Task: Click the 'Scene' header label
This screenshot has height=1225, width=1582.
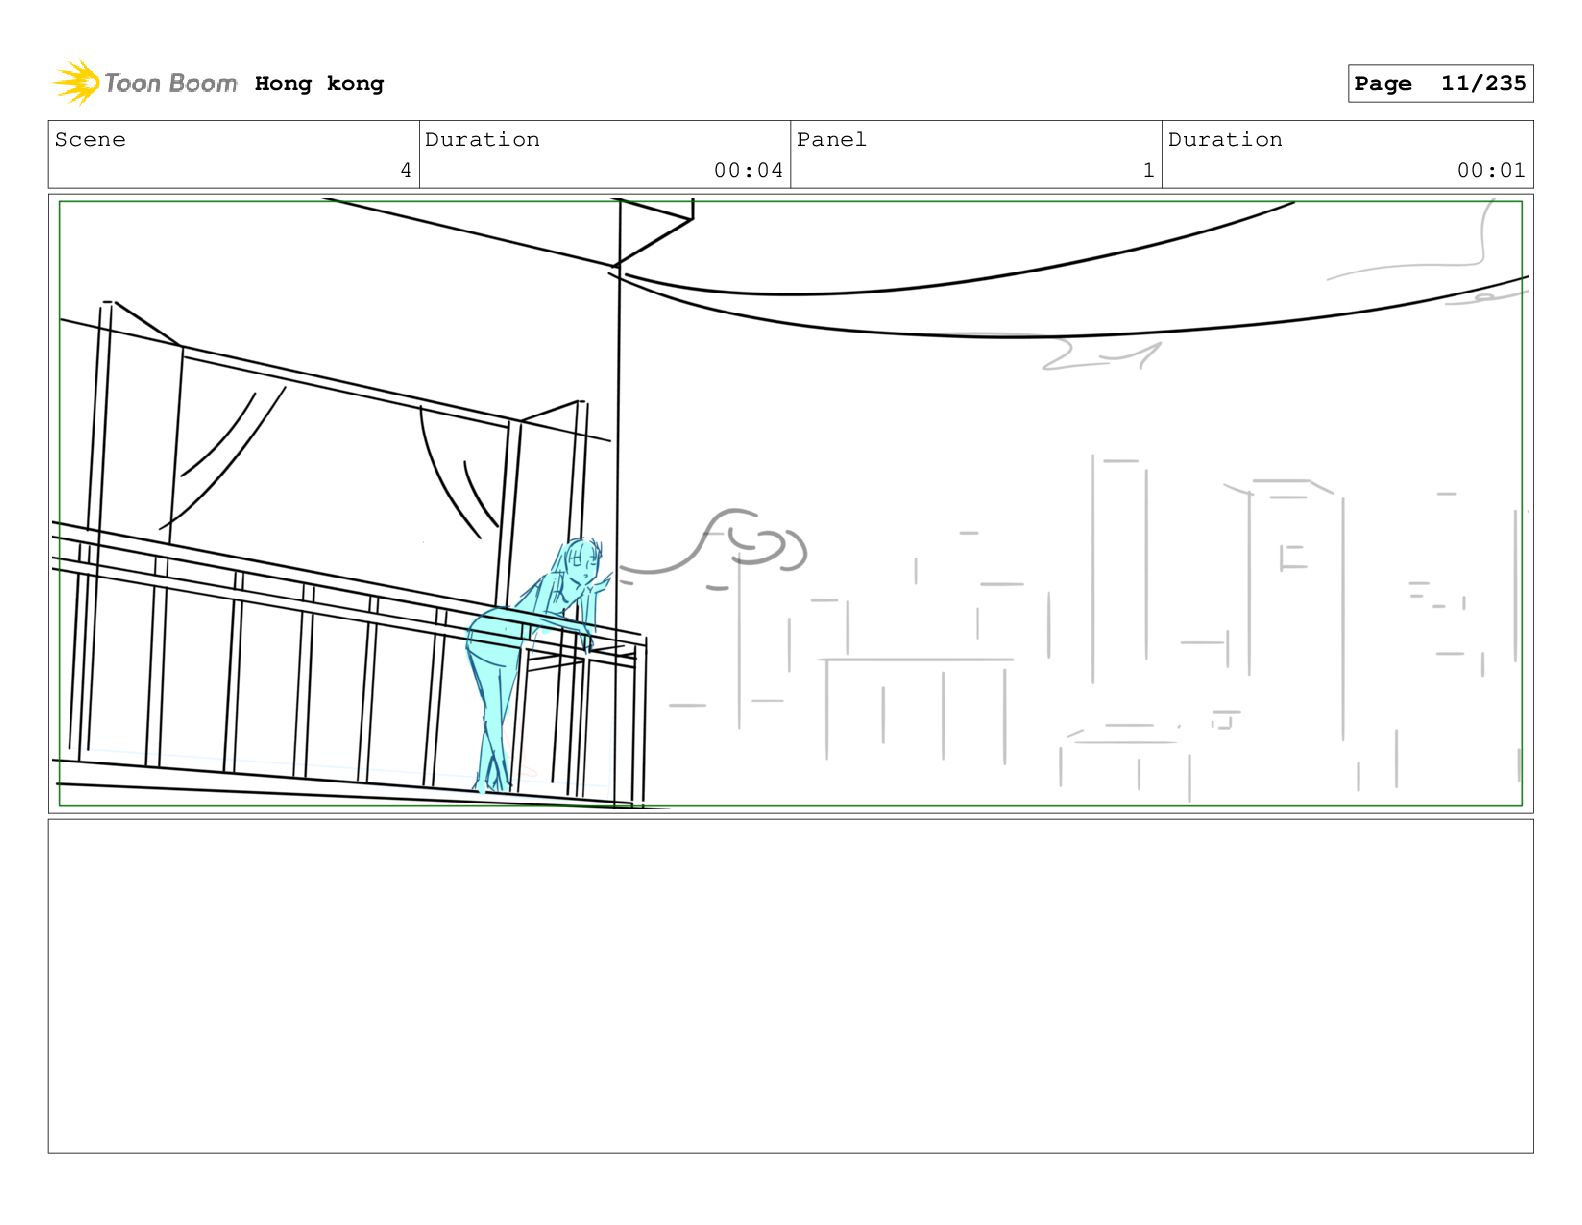Action: click(x=90, y=140)
